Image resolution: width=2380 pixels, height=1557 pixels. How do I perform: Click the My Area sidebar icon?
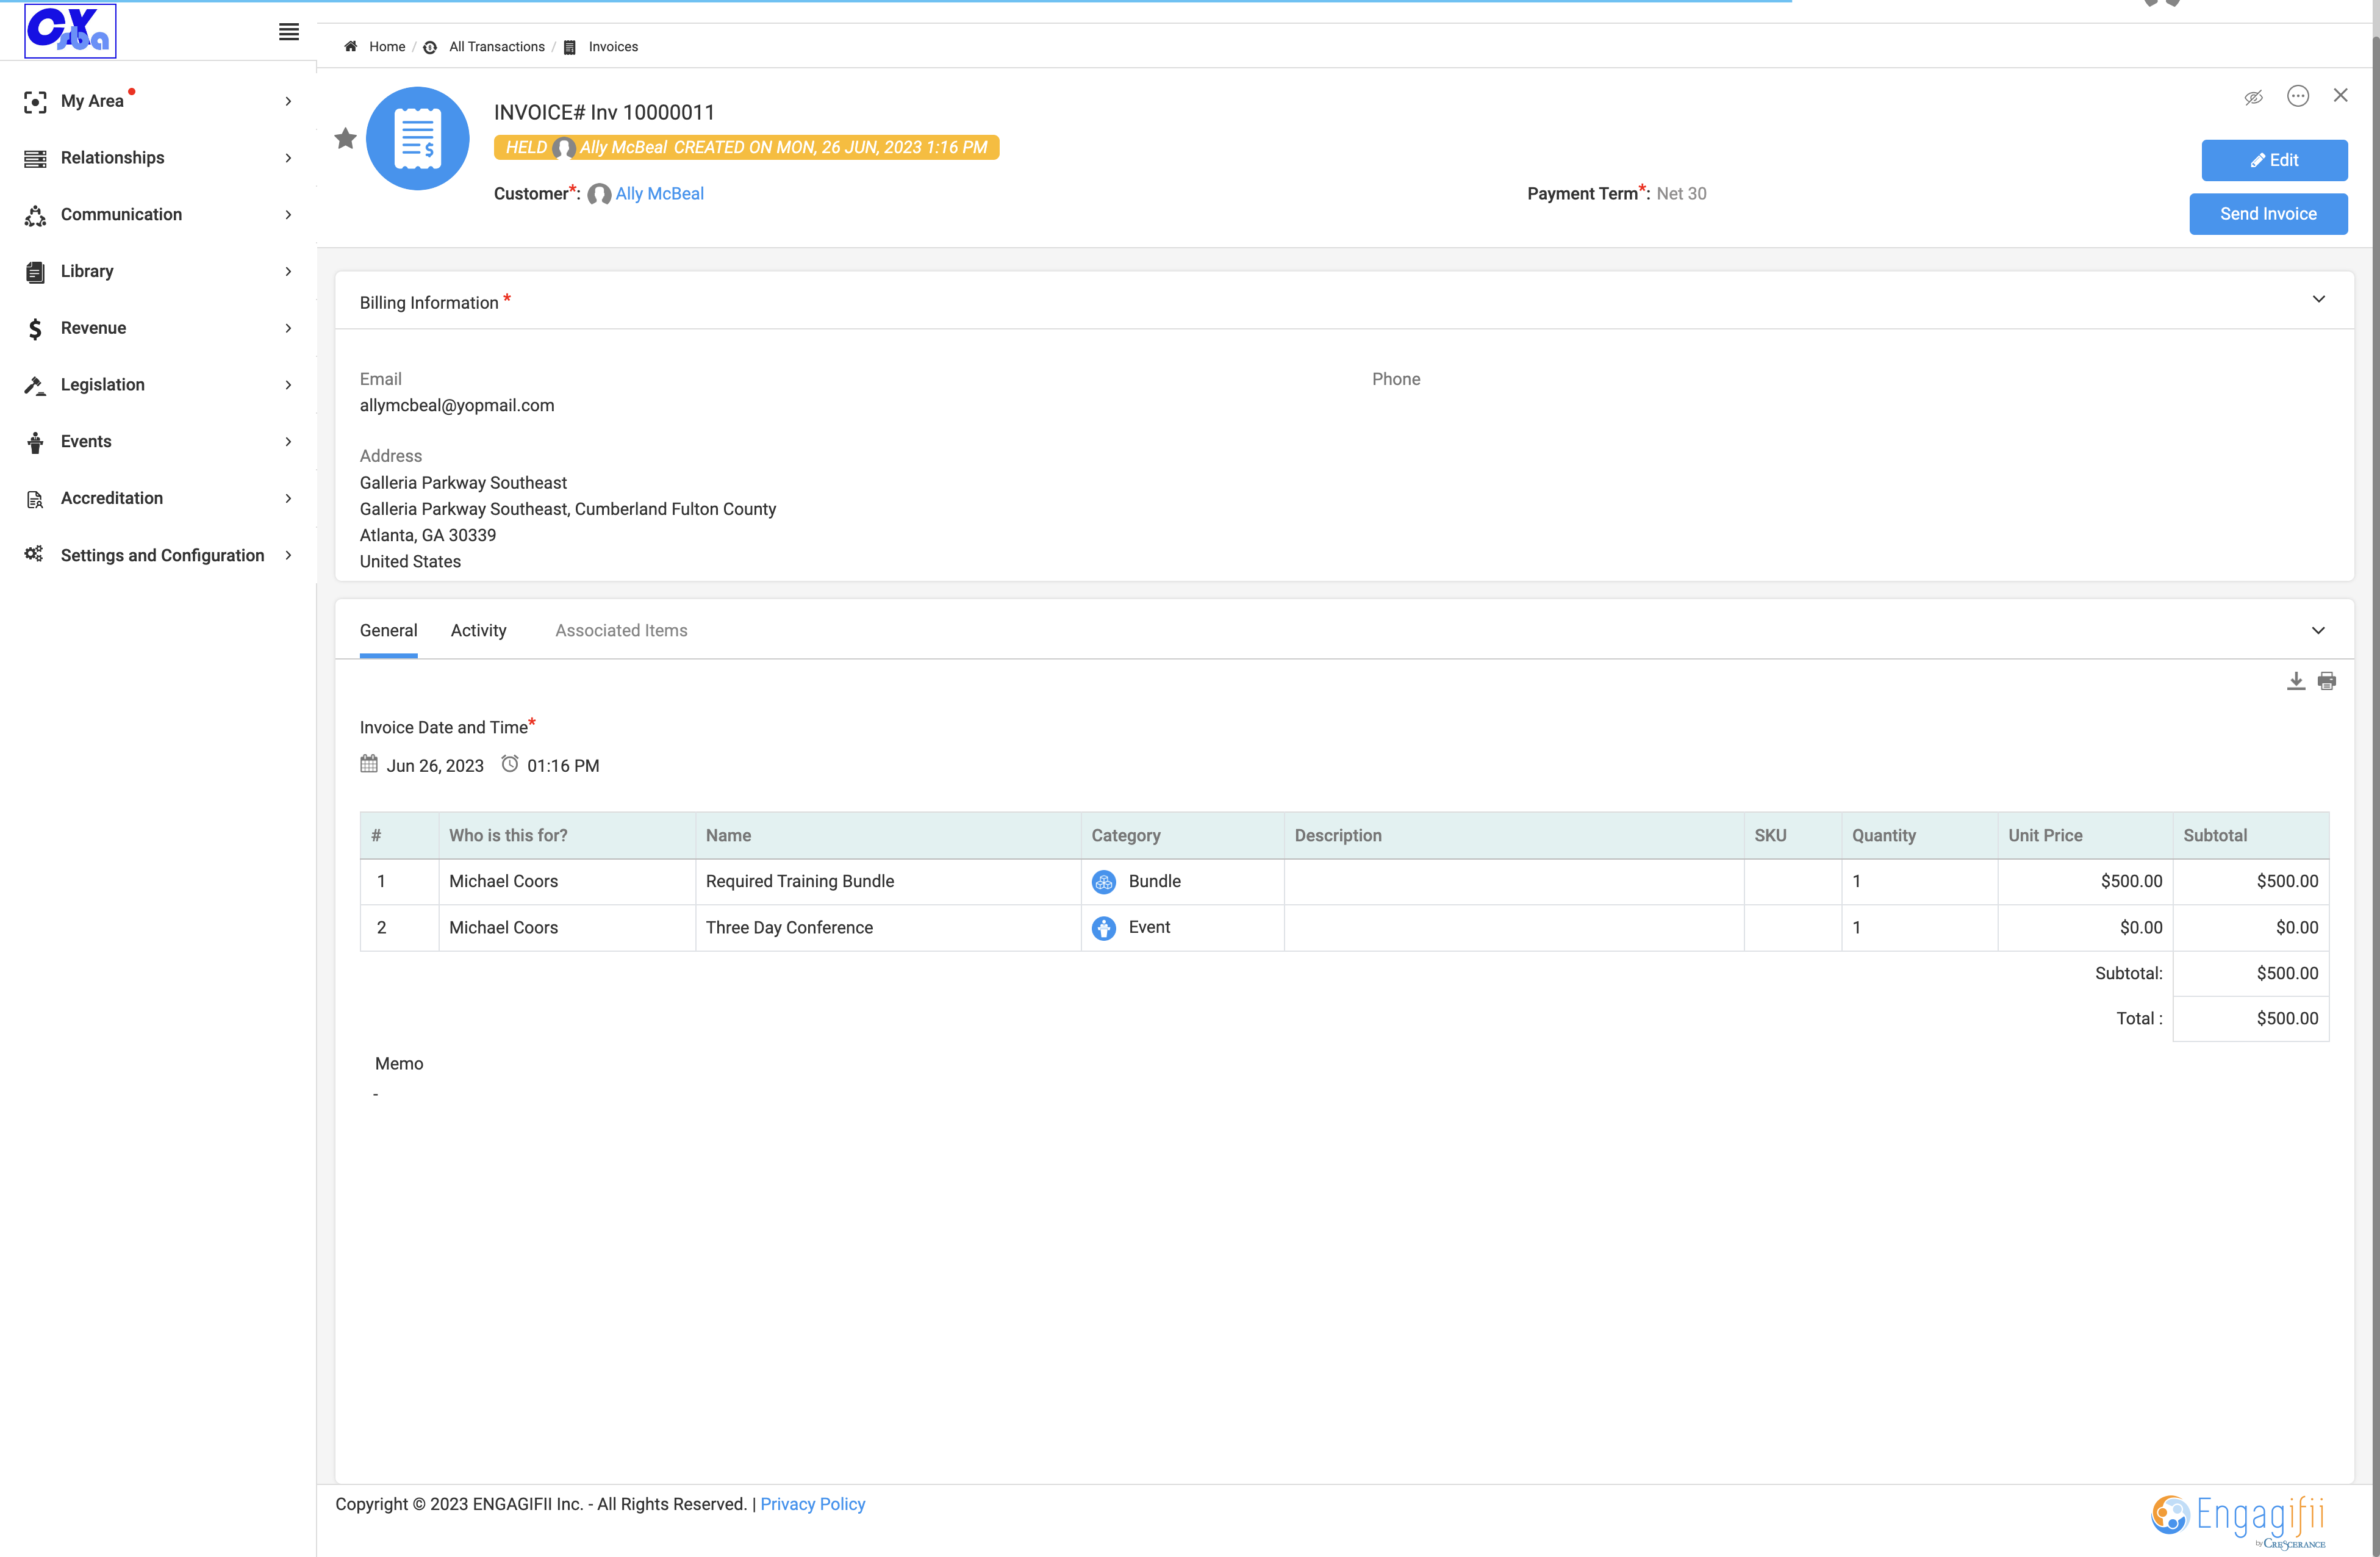(x=35, y=101)
